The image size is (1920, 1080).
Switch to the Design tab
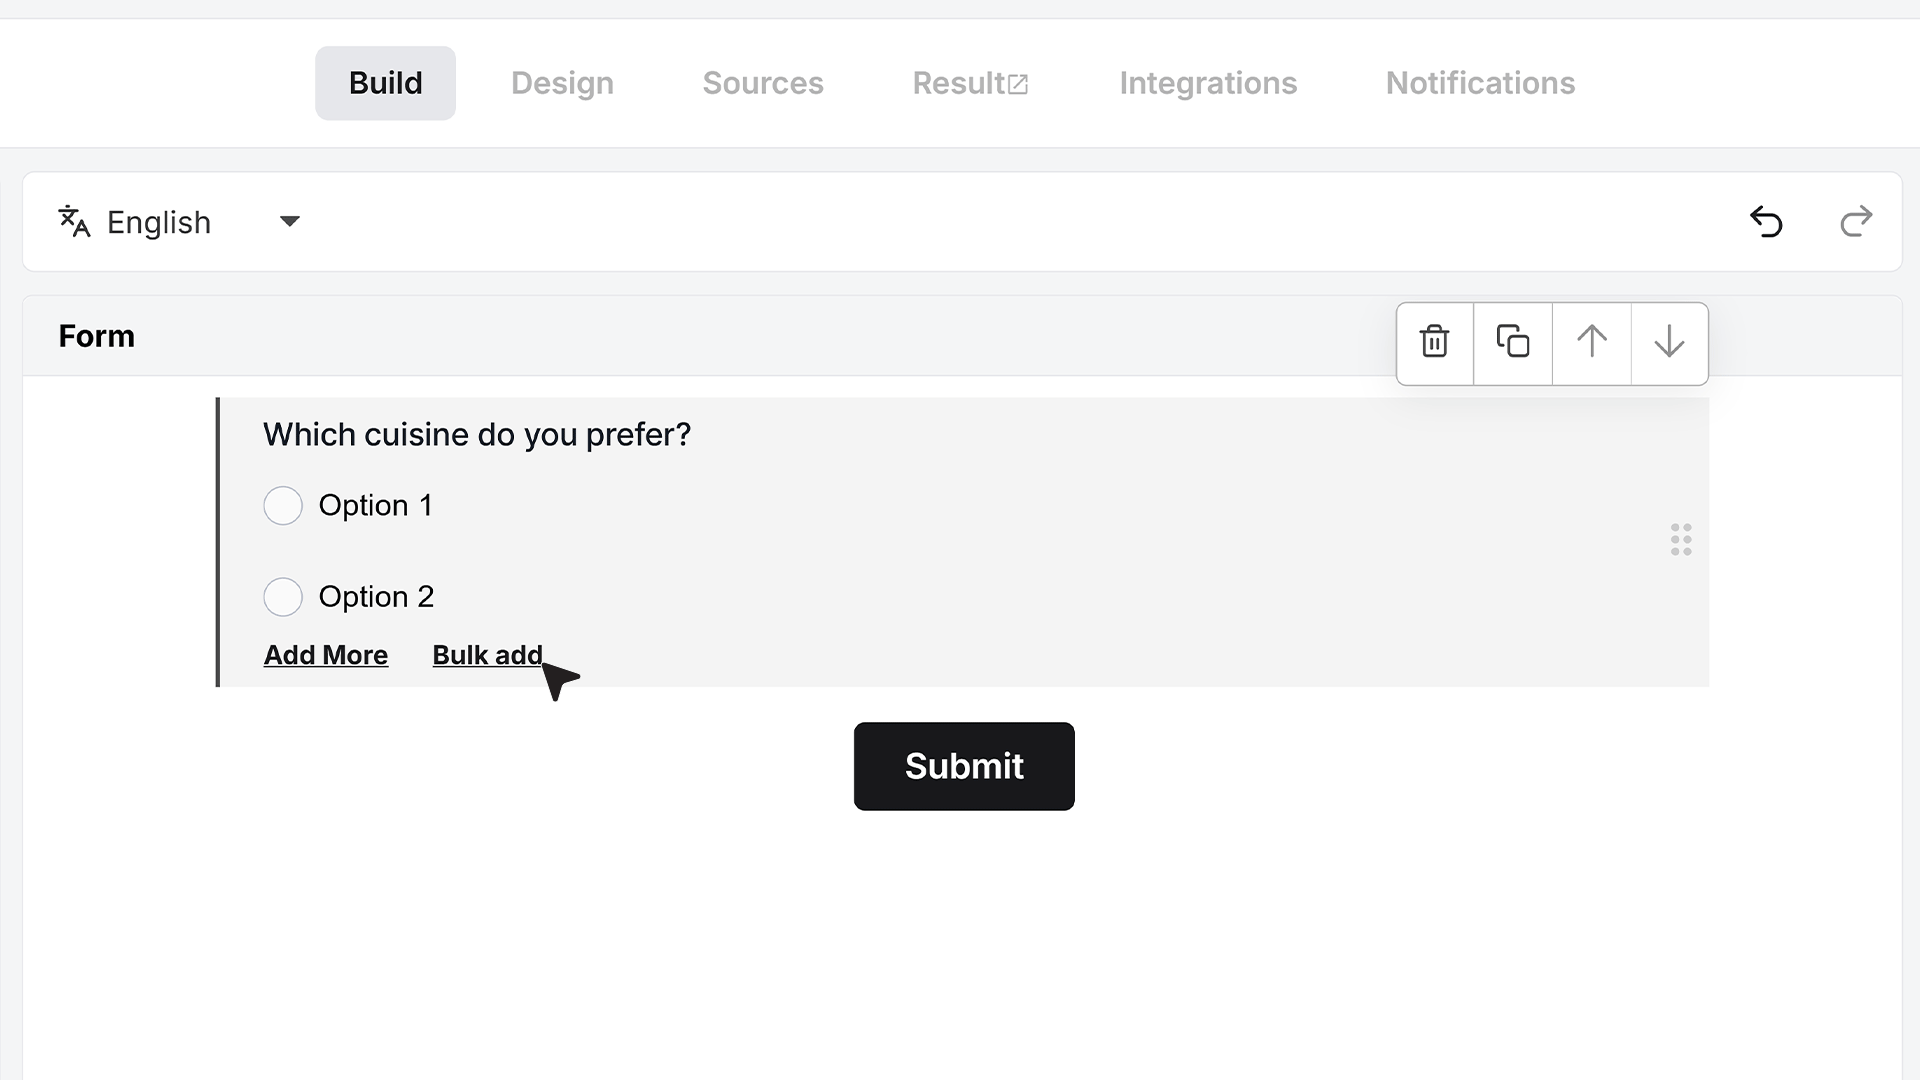[x=562, y=83]
